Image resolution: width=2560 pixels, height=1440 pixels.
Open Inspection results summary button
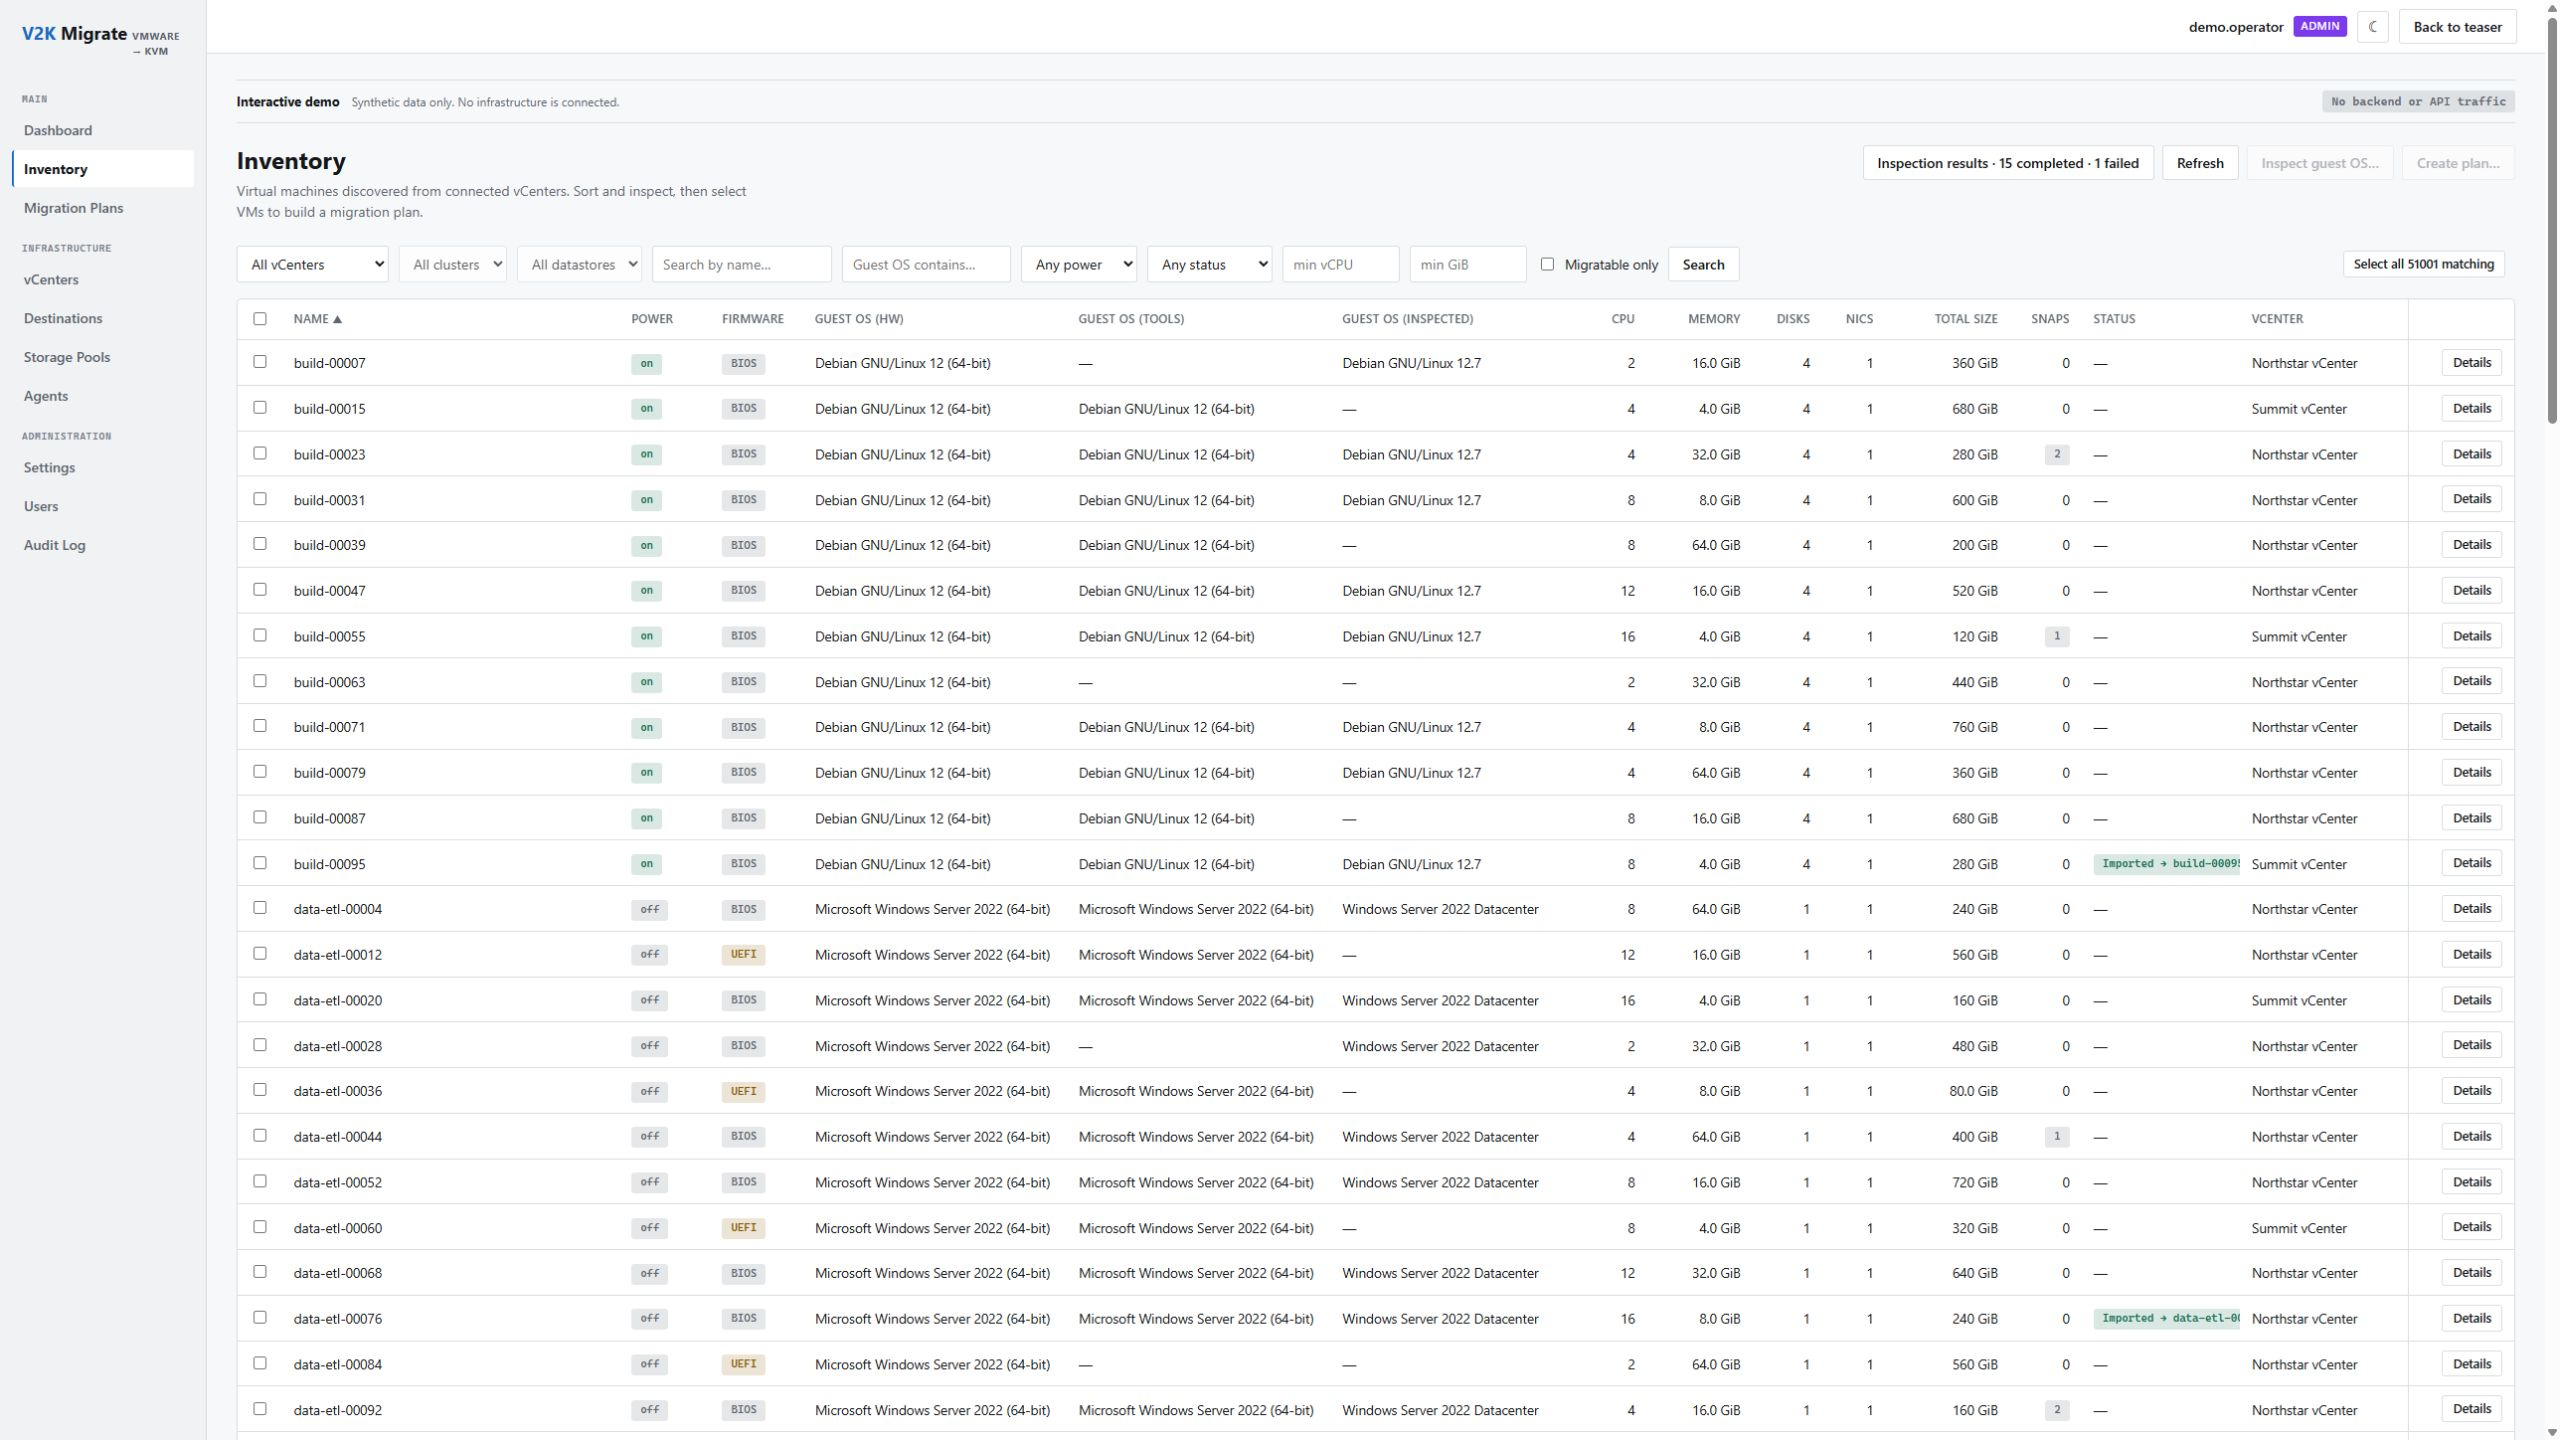[x=2007, y=163]
